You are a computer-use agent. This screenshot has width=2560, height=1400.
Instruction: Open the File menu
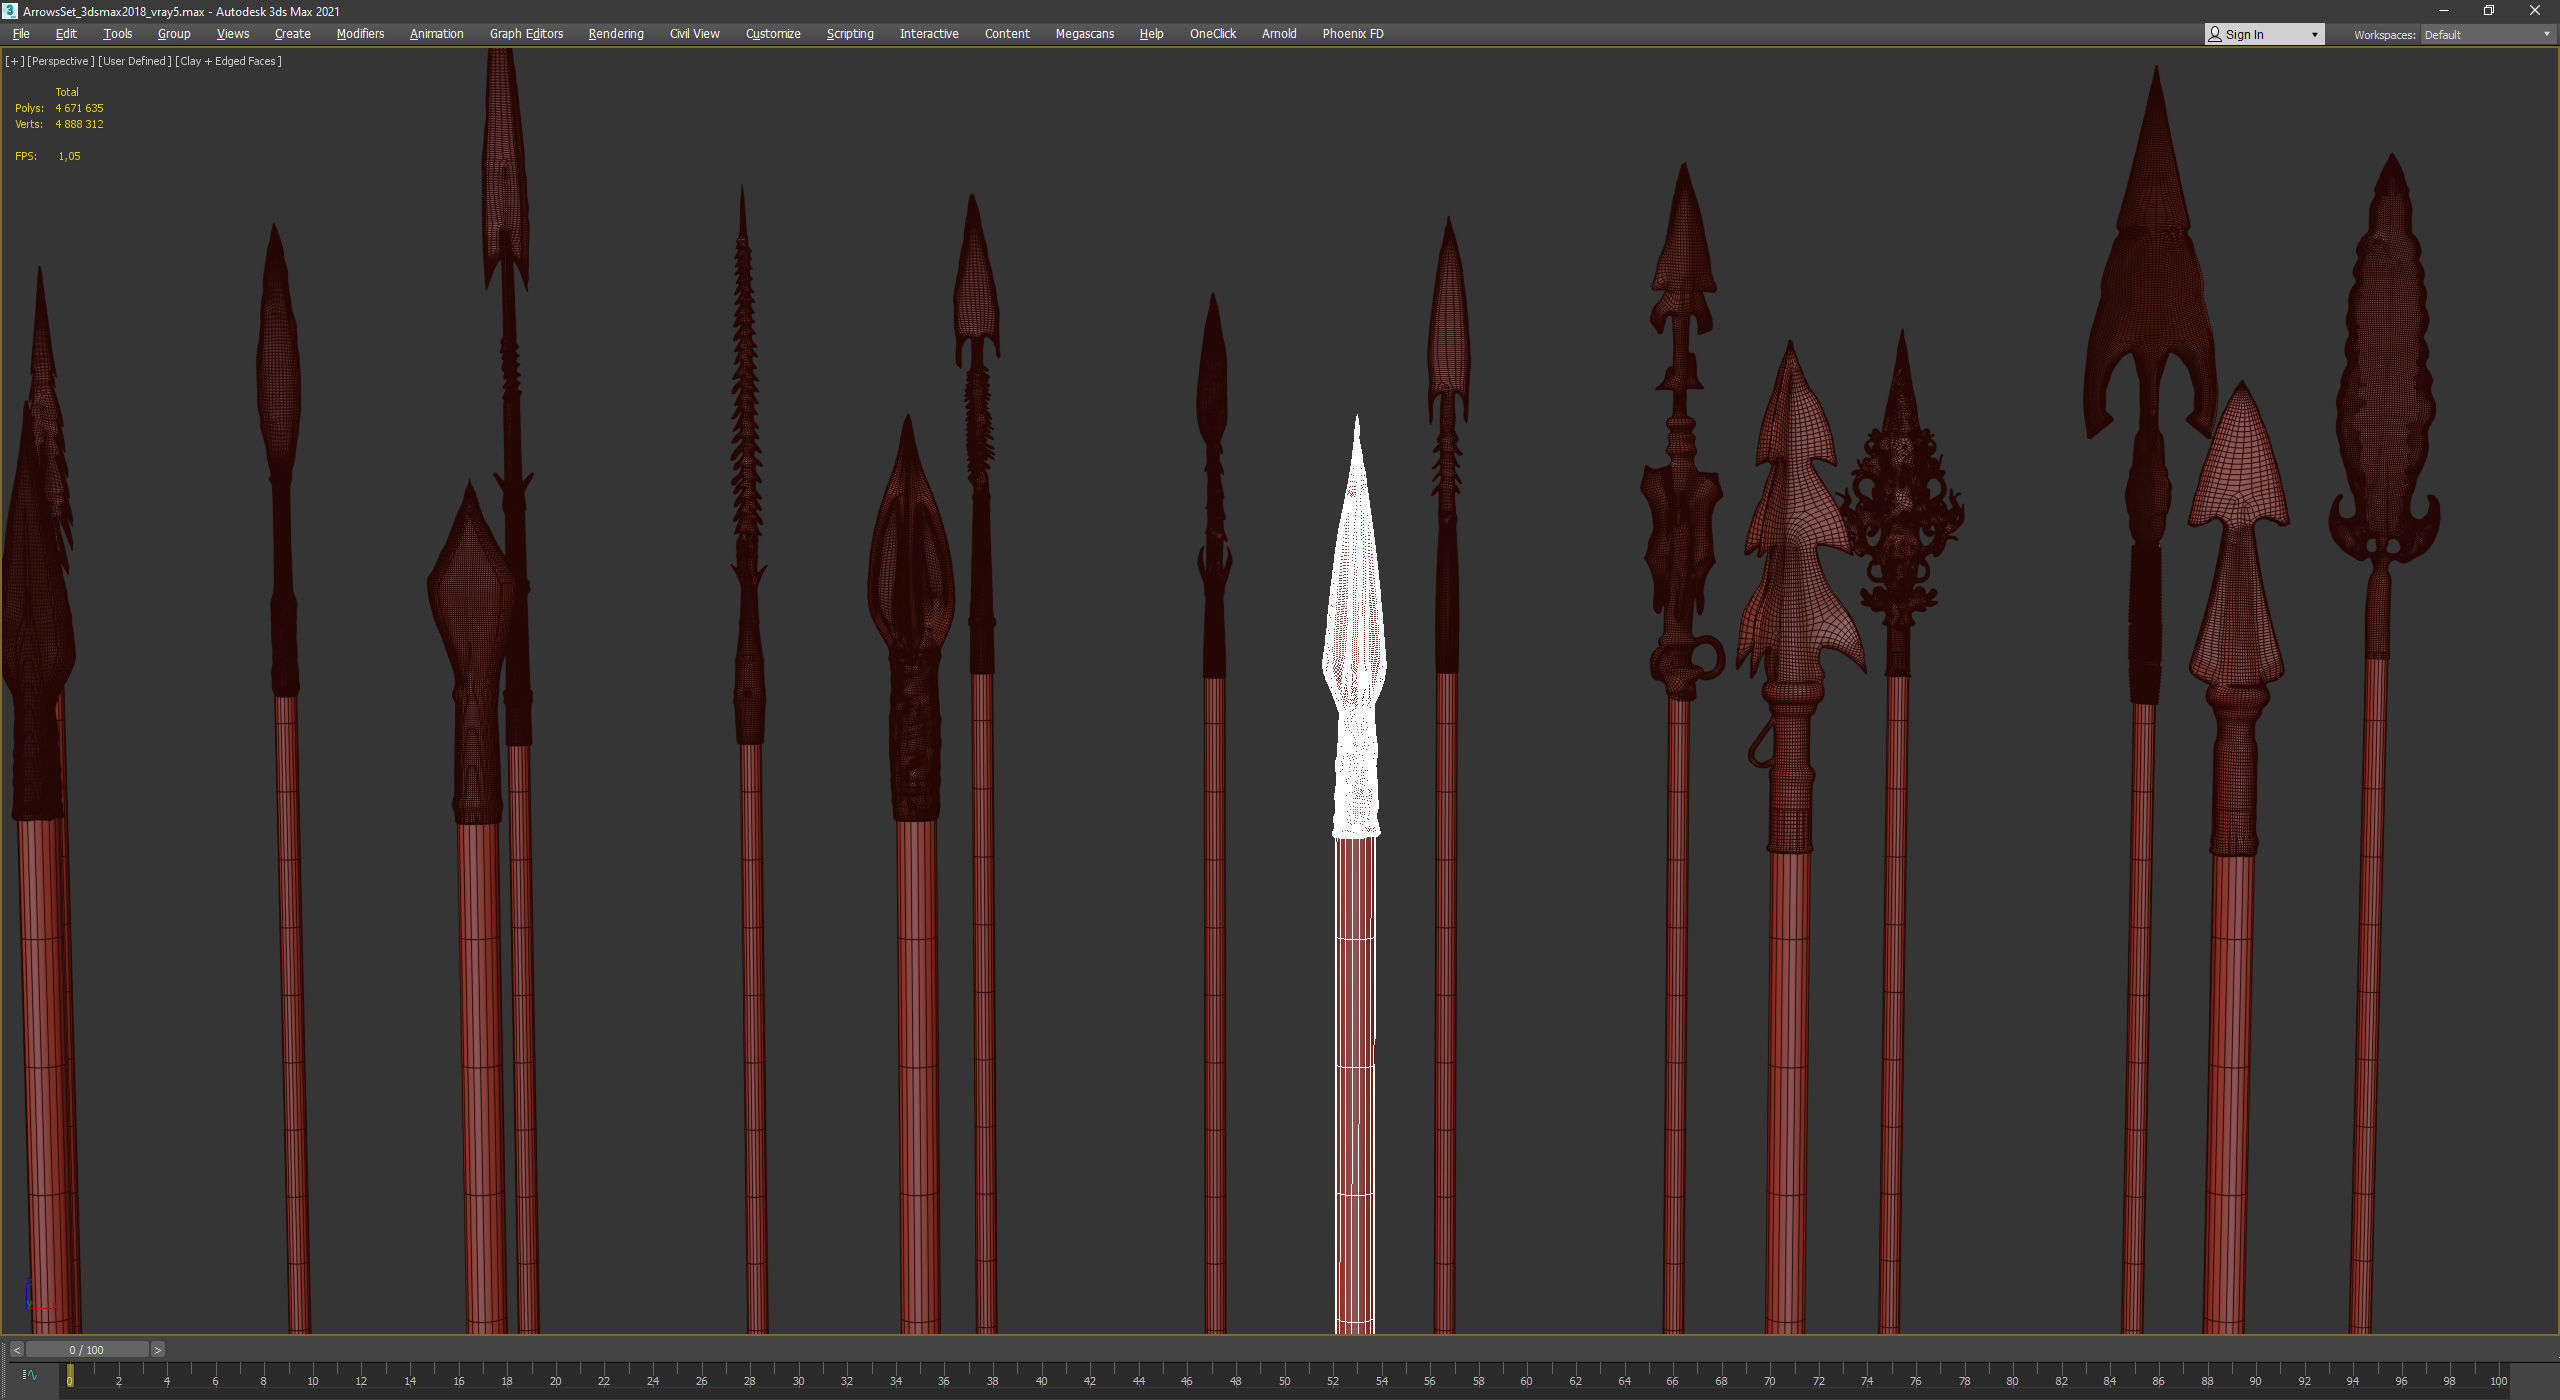(21, 34)
